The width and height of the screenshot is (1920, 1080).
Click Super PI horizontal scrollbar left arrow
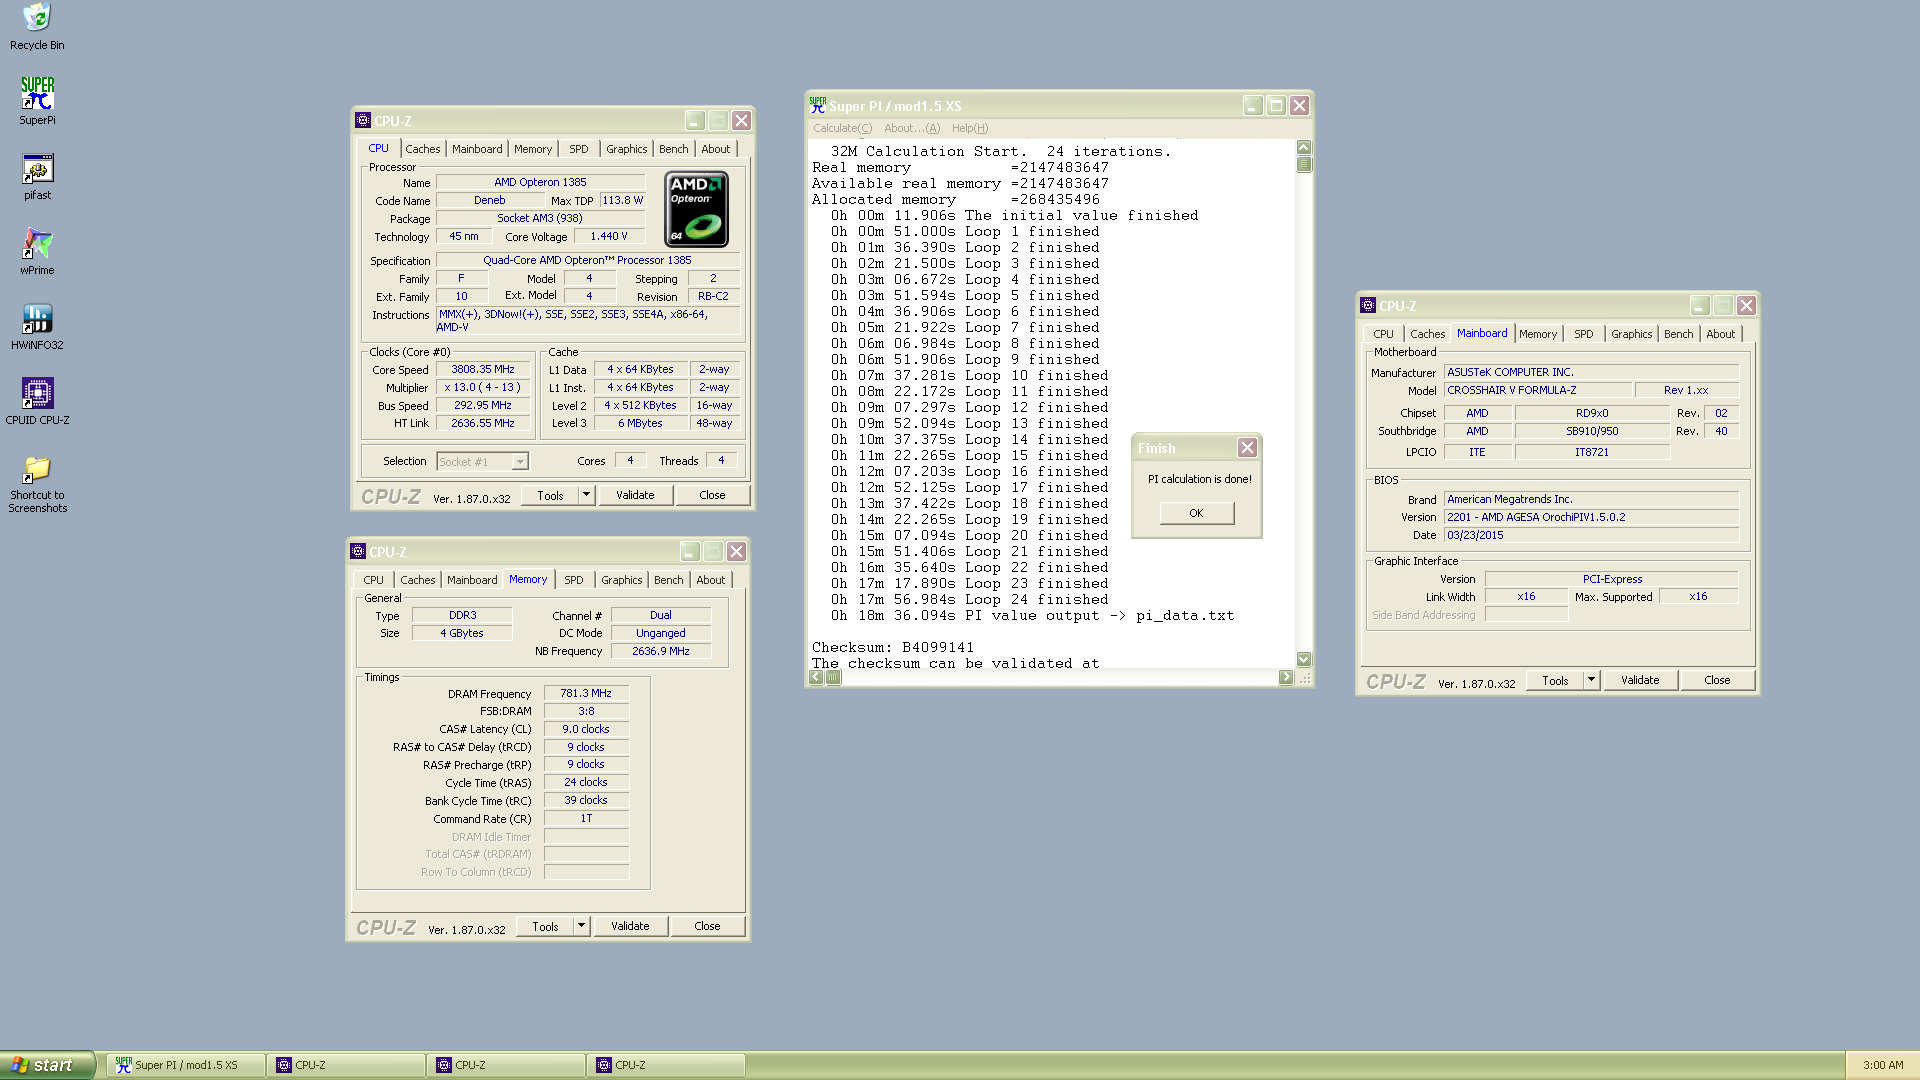click(816, 677)
